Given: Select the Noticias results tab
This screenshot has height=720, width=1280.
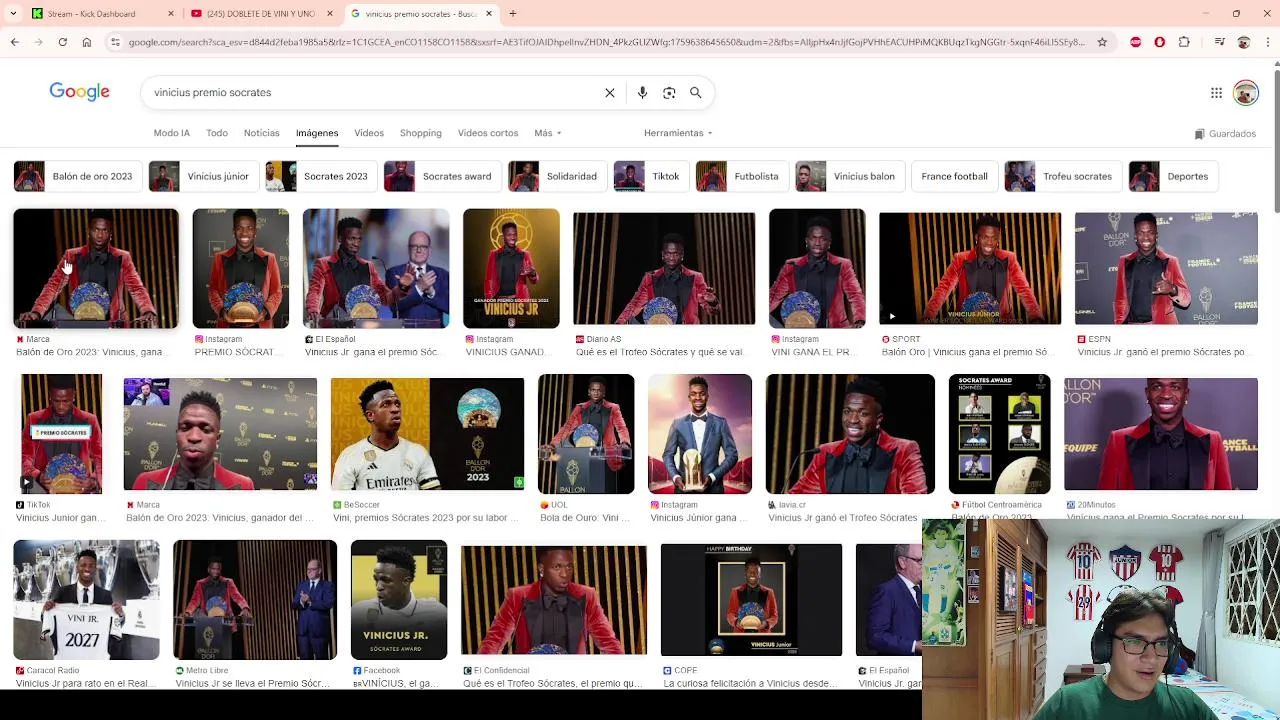Looking at the screenshot, I should pyautogui.click(x=262, y=133).
